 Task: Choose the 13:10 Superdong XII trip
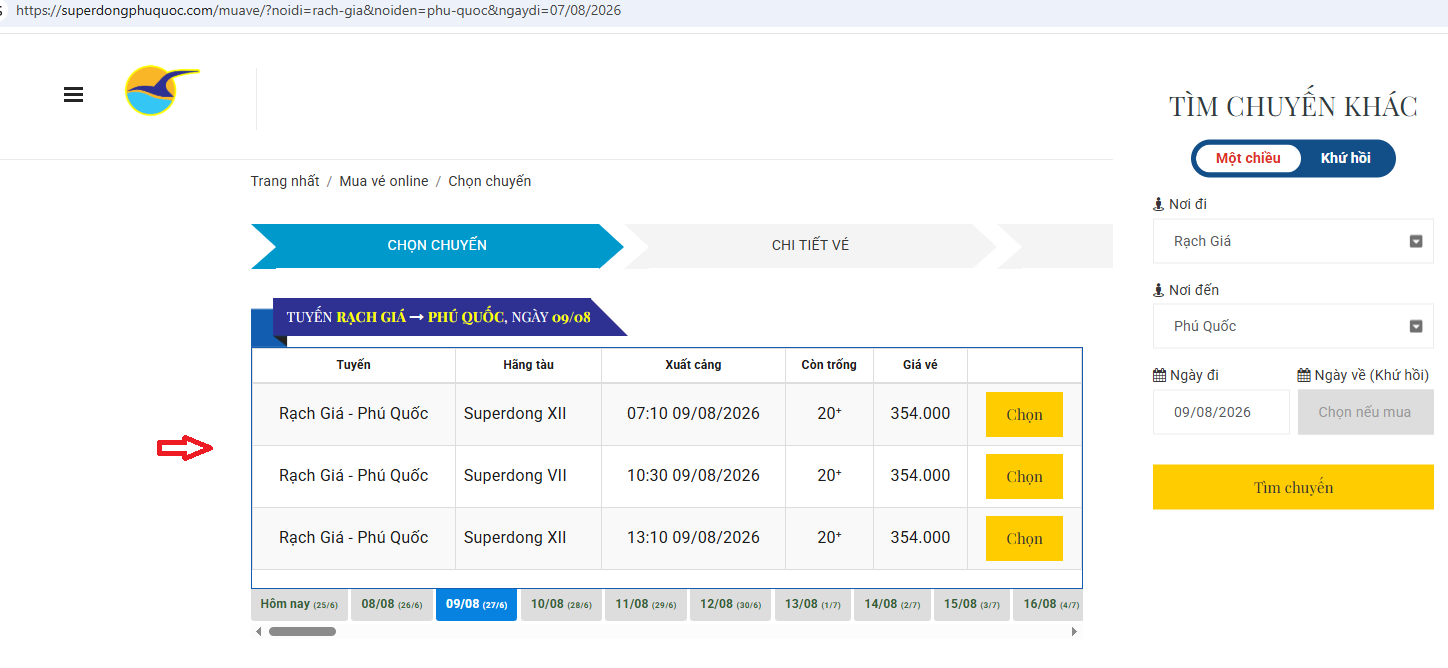click(1024, 538)
